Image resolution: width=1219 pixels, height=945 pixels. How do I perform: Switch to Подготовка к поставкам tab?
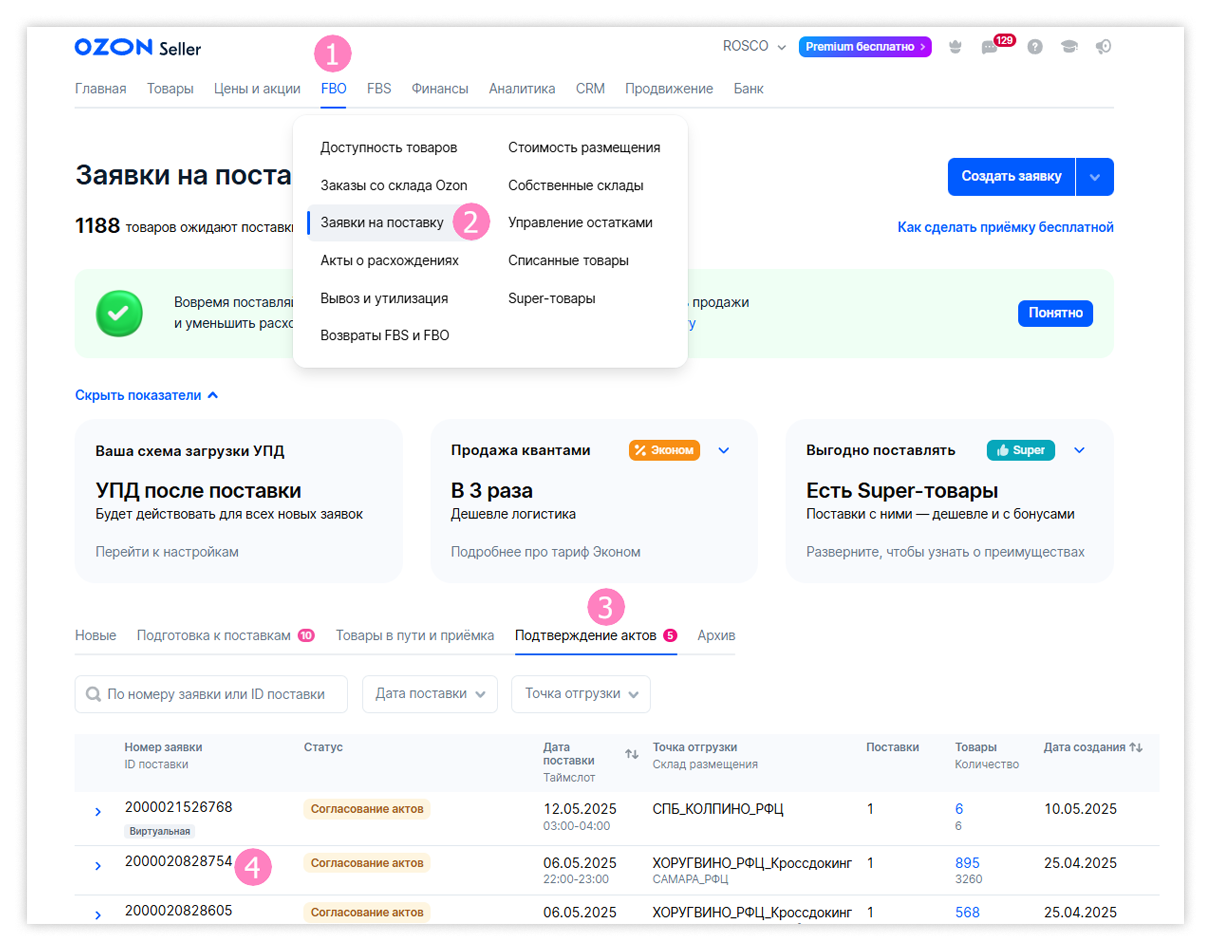coord(226,635)
